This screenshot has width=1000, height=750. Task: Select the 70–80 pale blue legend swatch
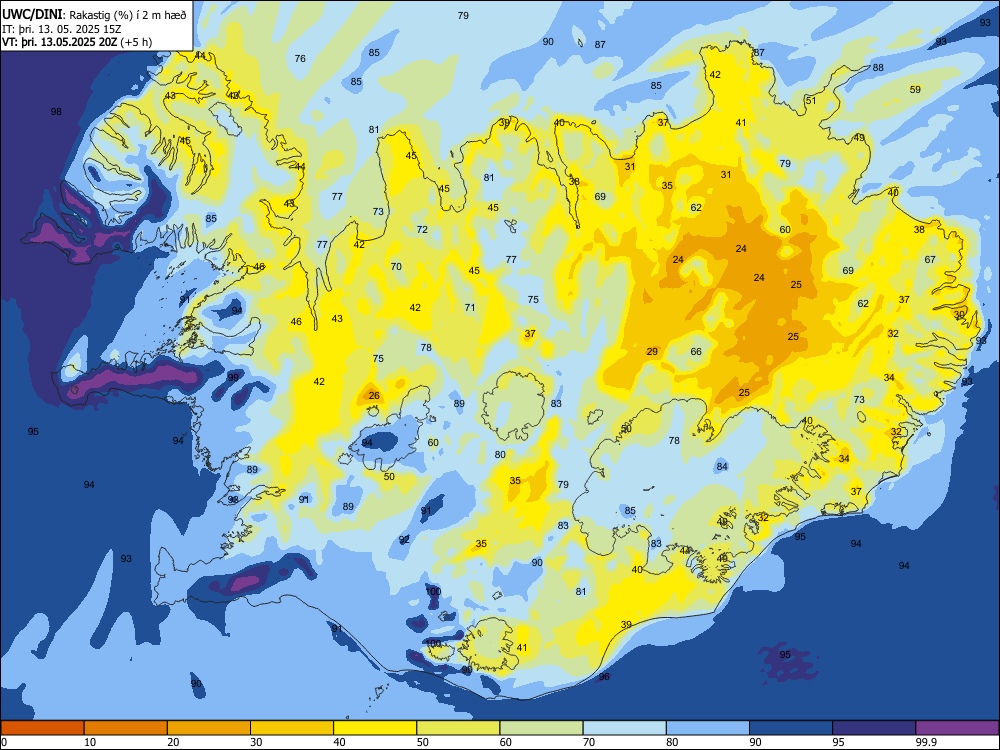point(624,728)
